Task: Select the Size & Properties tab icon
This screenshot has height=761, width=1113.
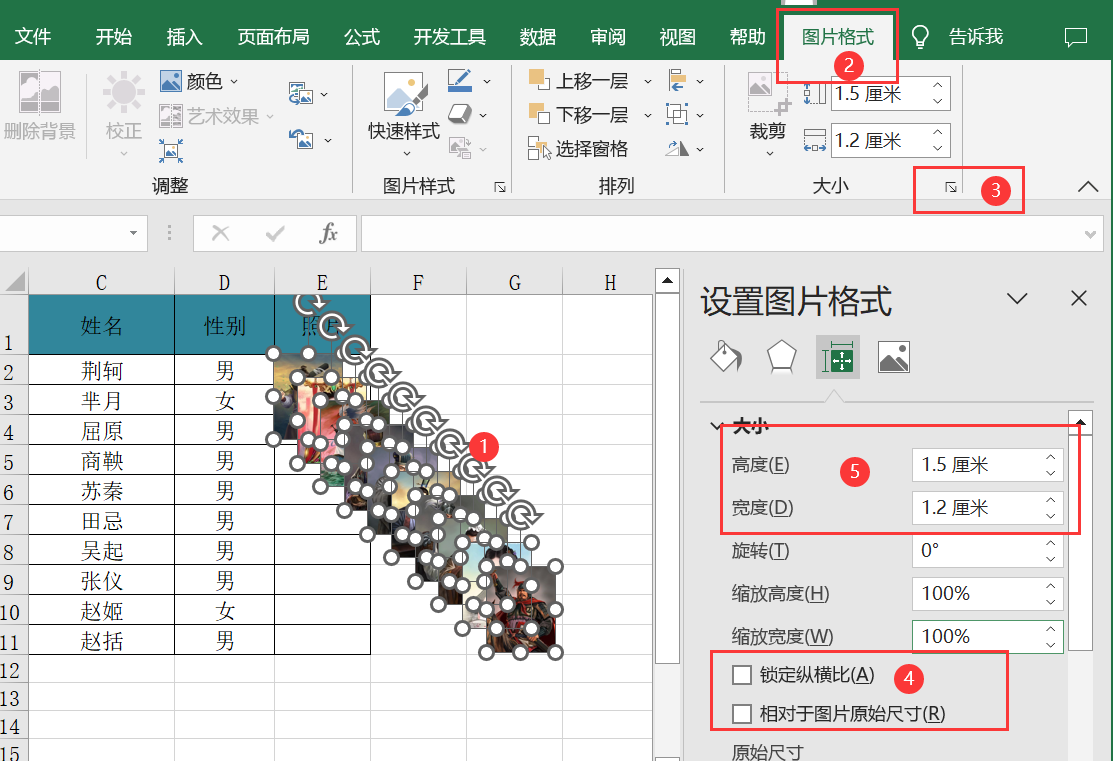Action: (838, 356)
